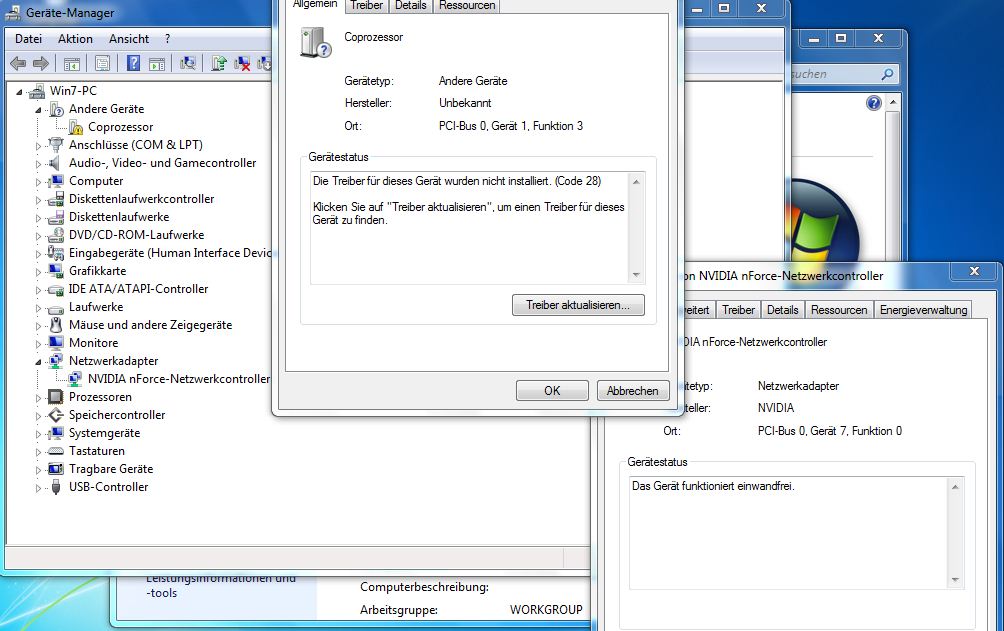Switch to Treiber tab in Coprozessor dialog
The width and height of the screenshot is (1004, 631).
click(x=366, y=6)
